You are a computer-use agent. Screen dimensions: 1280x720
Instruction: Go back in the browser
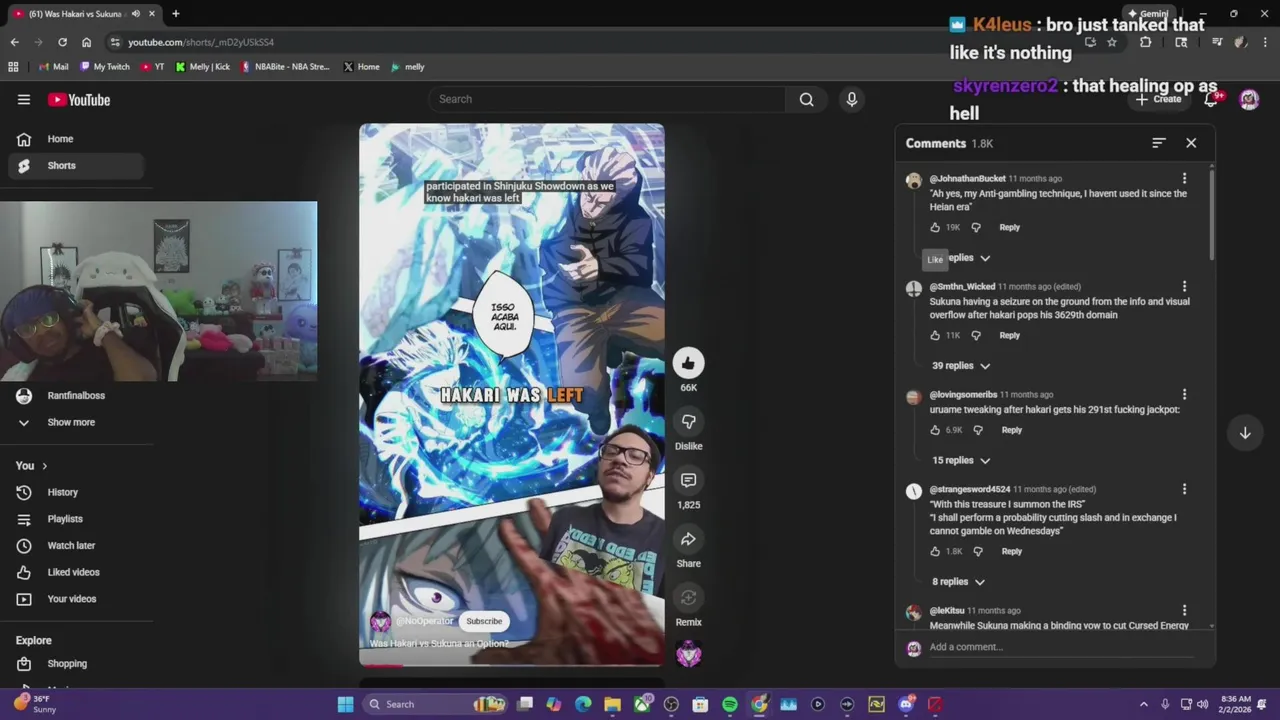tap(14, 42)
